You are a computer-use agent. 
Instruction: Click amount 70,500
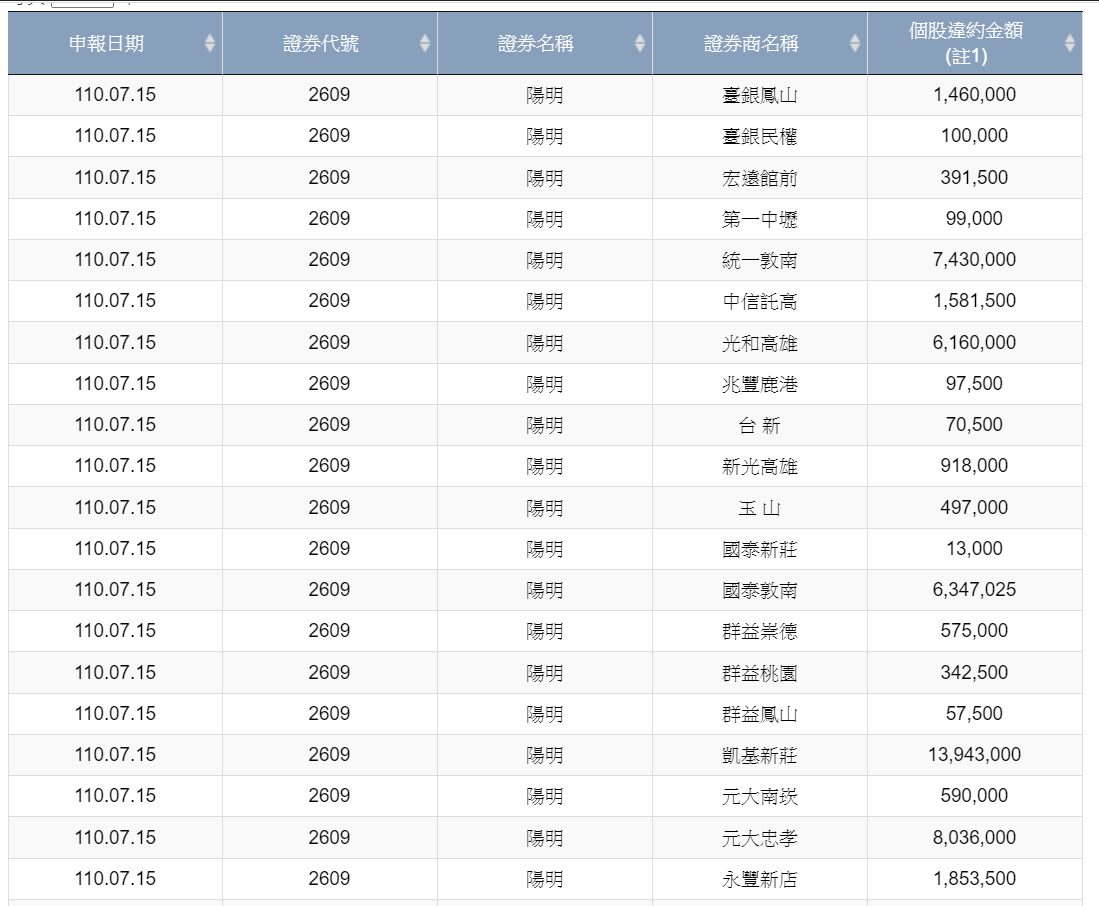click(x=974, y=424)
